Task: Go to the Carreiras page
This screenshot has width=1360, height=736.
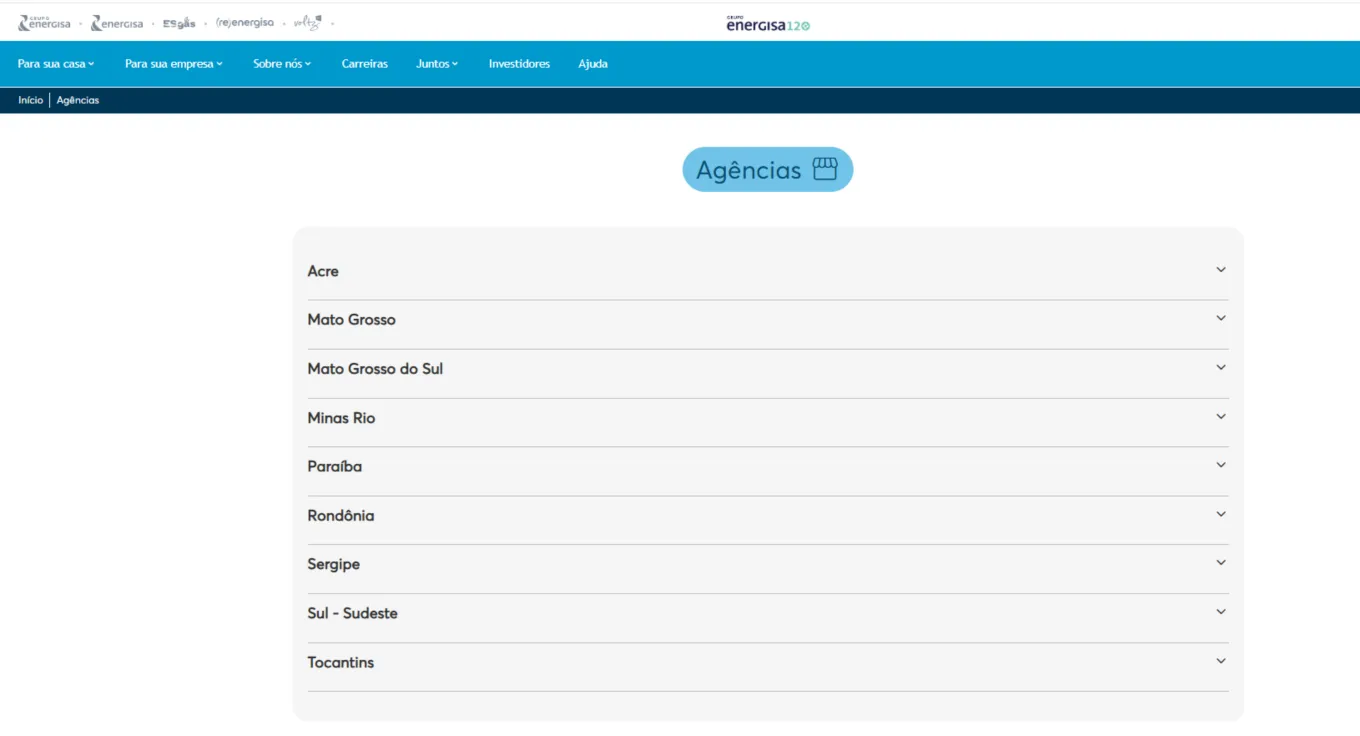Action: pos(364,64)
